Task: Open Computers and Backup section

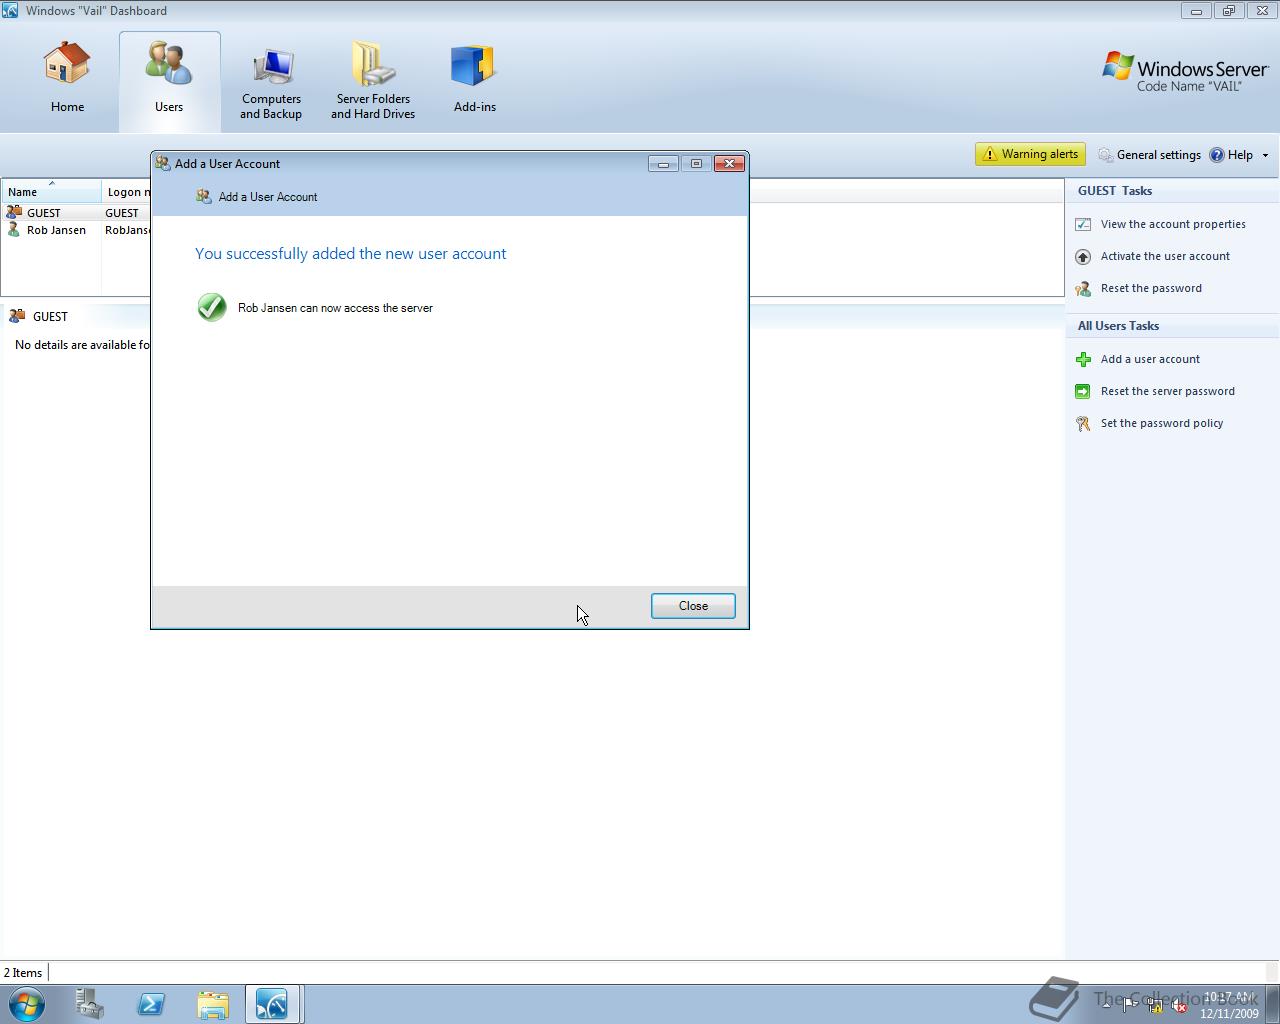Action: tap(271, 84)
